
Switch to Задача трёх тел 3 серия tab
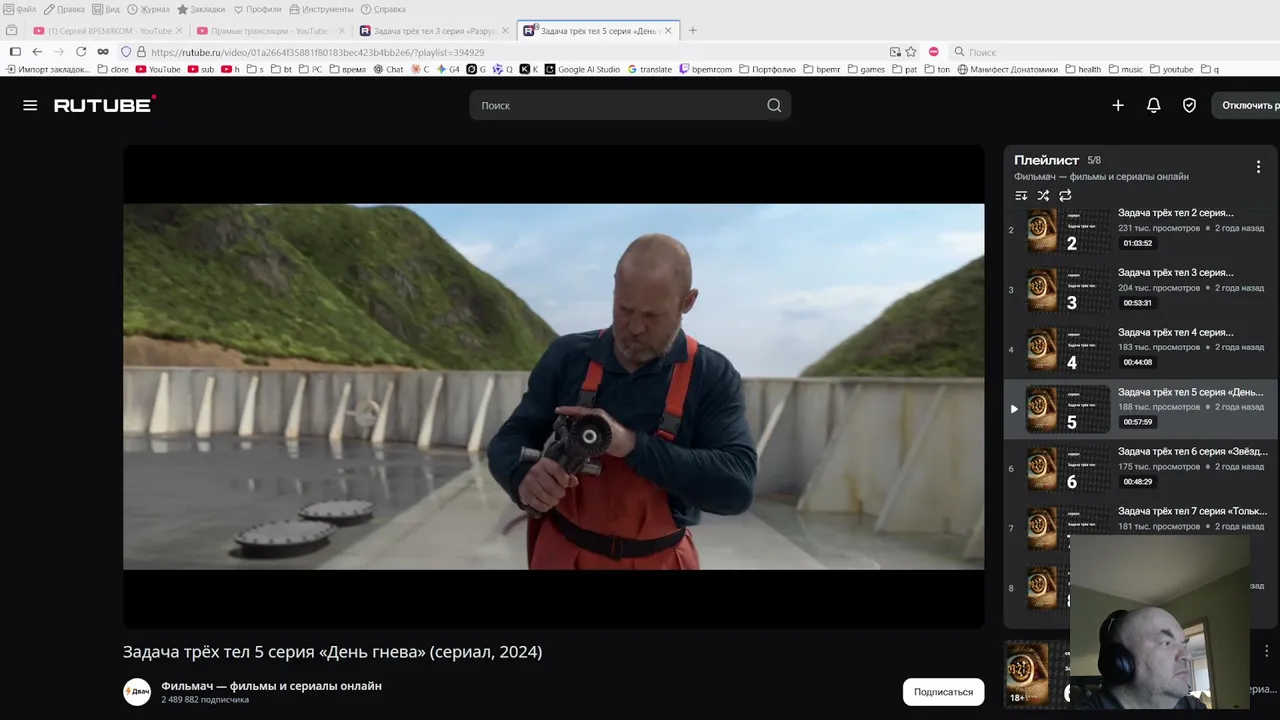pyautogui.click(x=434, y=31)
